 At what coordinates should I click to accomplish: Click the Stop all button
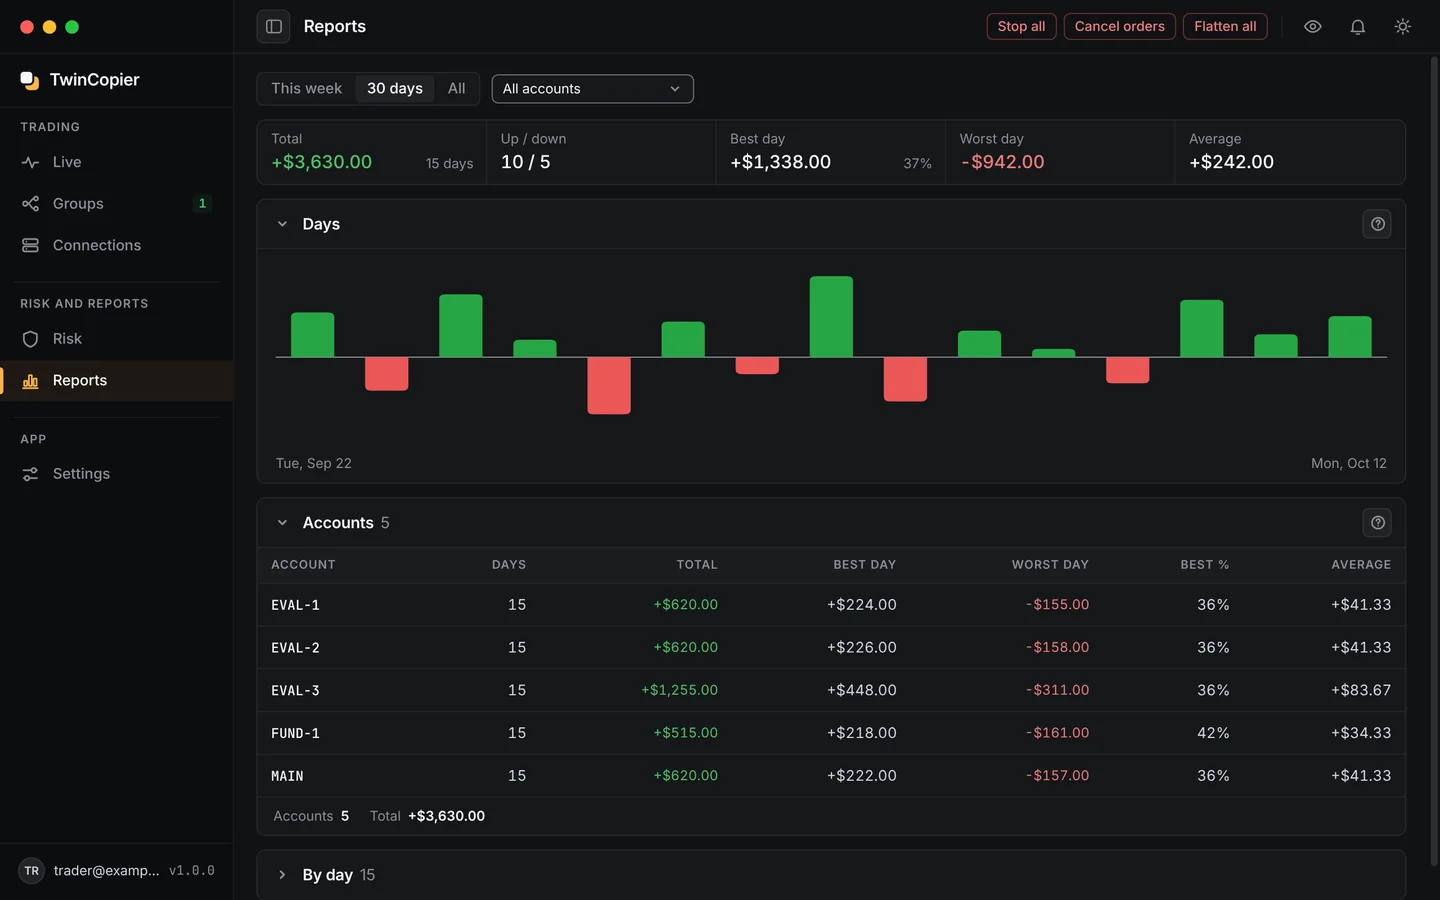click(1021, 27)
